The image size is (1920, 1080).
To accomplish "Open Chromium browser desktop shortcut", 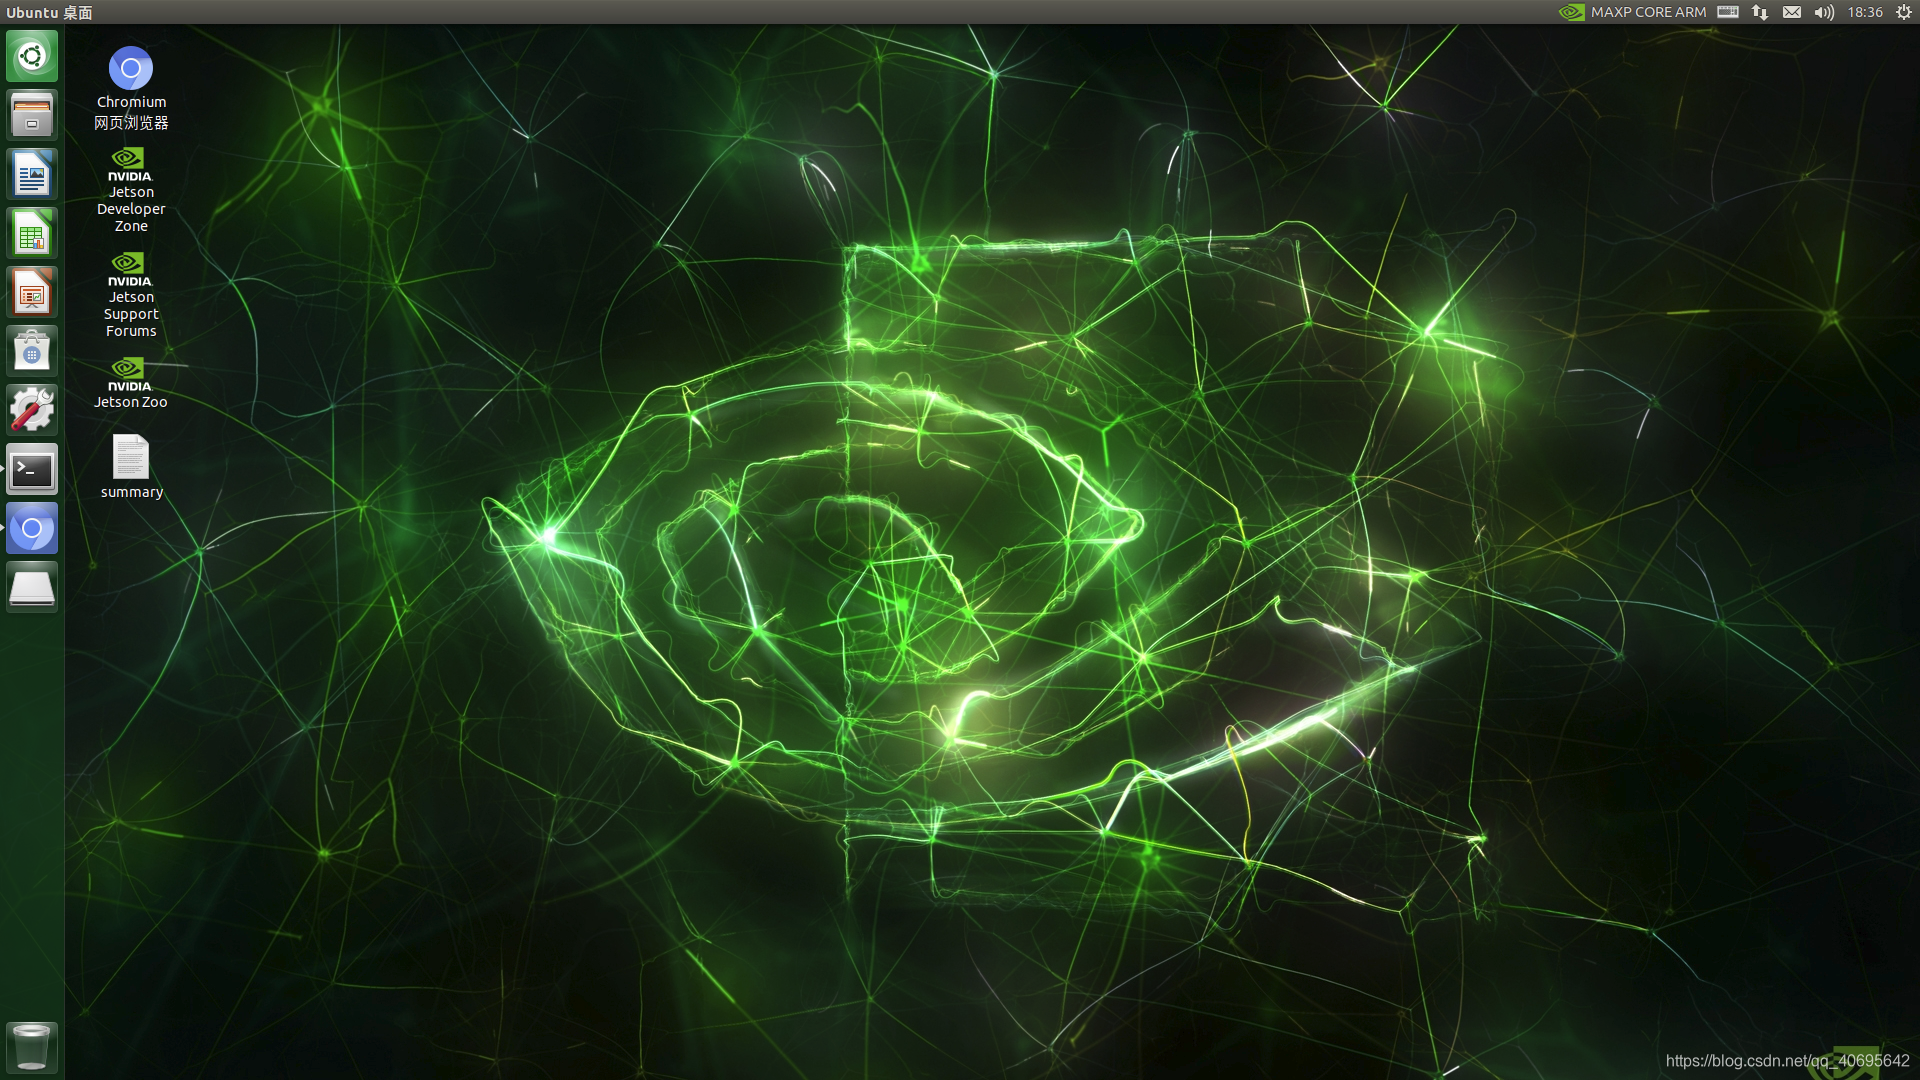I will pos(131,69).
